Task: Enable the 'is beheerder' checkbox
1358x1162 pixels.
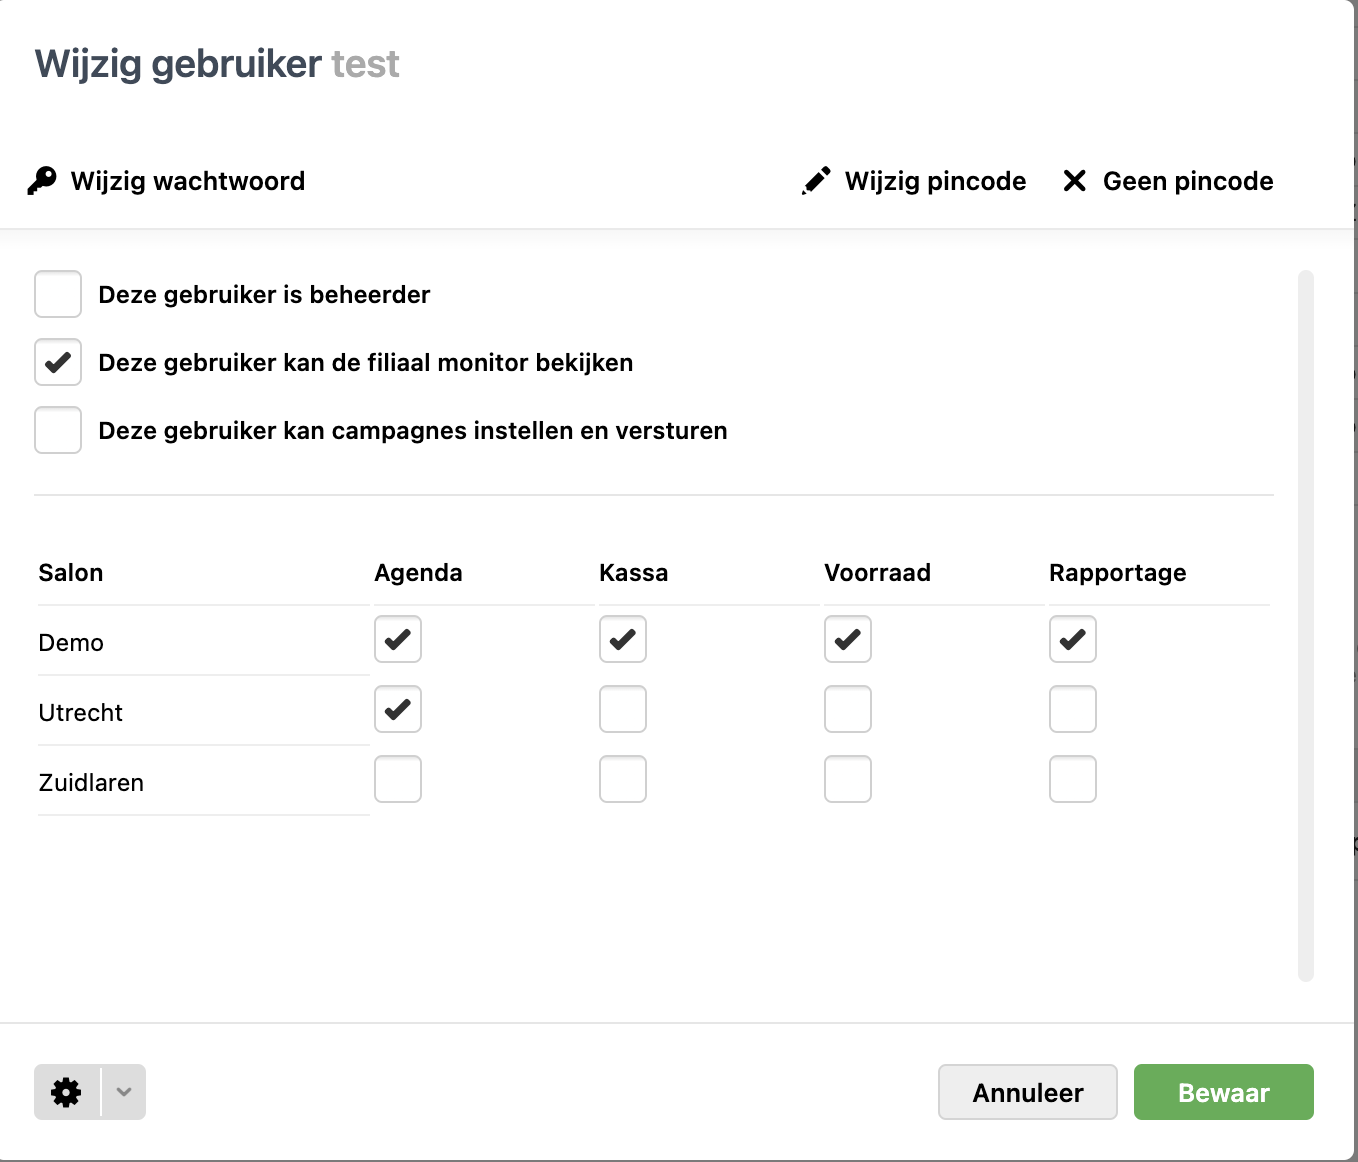Action: coord(58,294)
